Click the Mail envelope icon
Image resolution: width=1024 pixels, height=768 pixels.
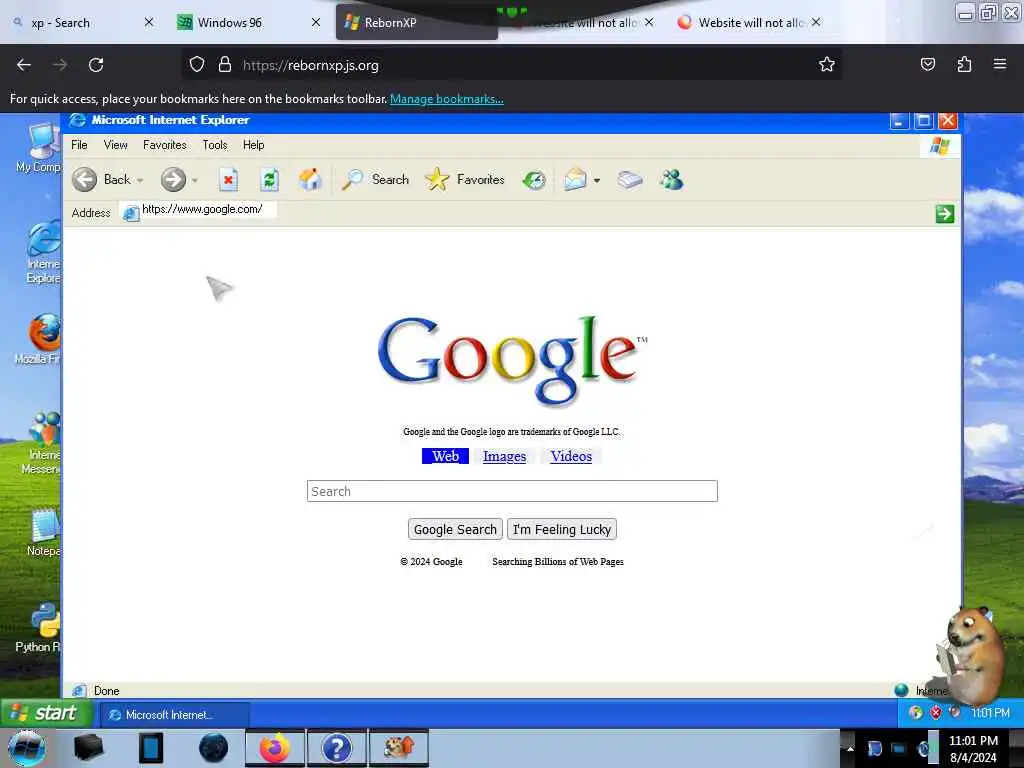pyautogui.click(x=575, y=179)
